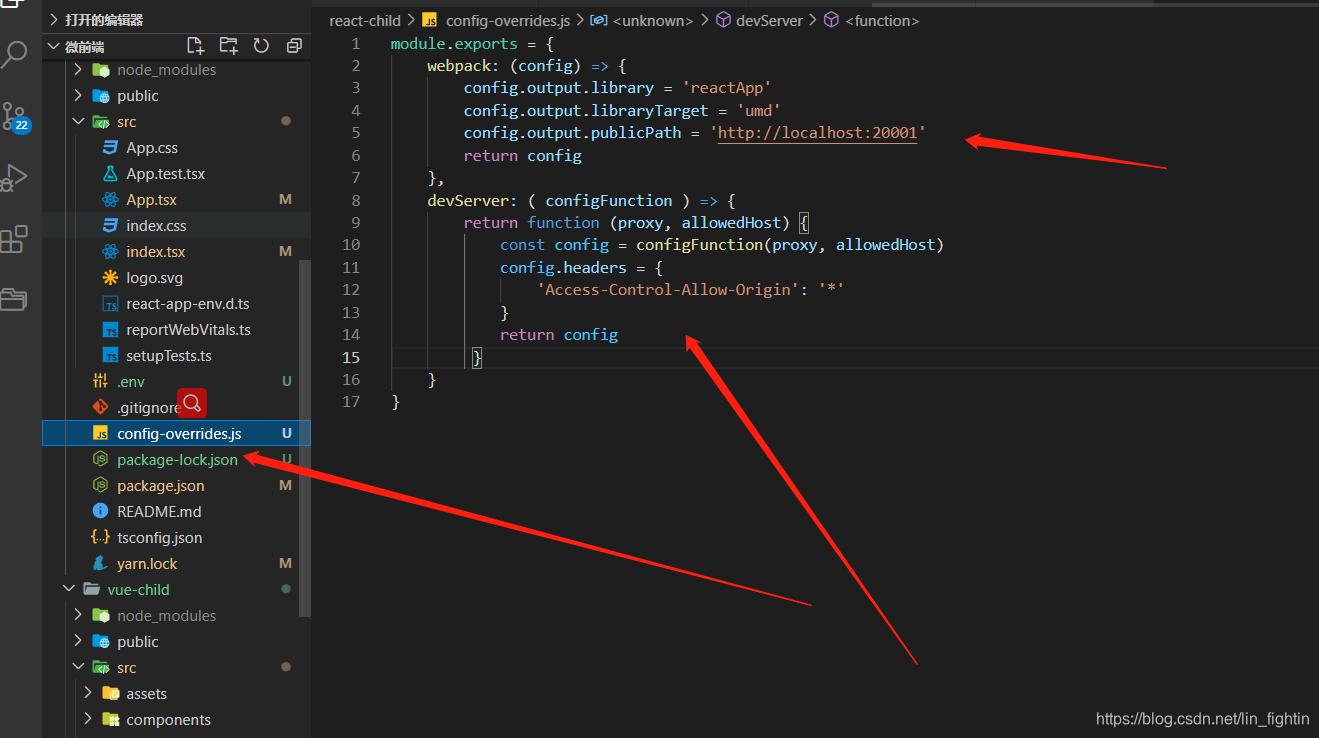Image resolution: width=1319 pixels, height=738 pixels.
Task: Click the red search overlay button
Action: click(192, 403)
